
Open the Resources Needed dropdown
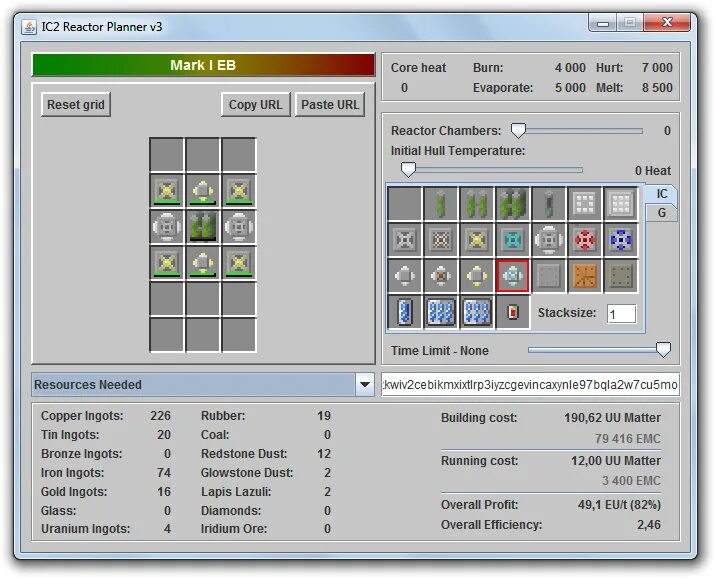tap(364, 384)
